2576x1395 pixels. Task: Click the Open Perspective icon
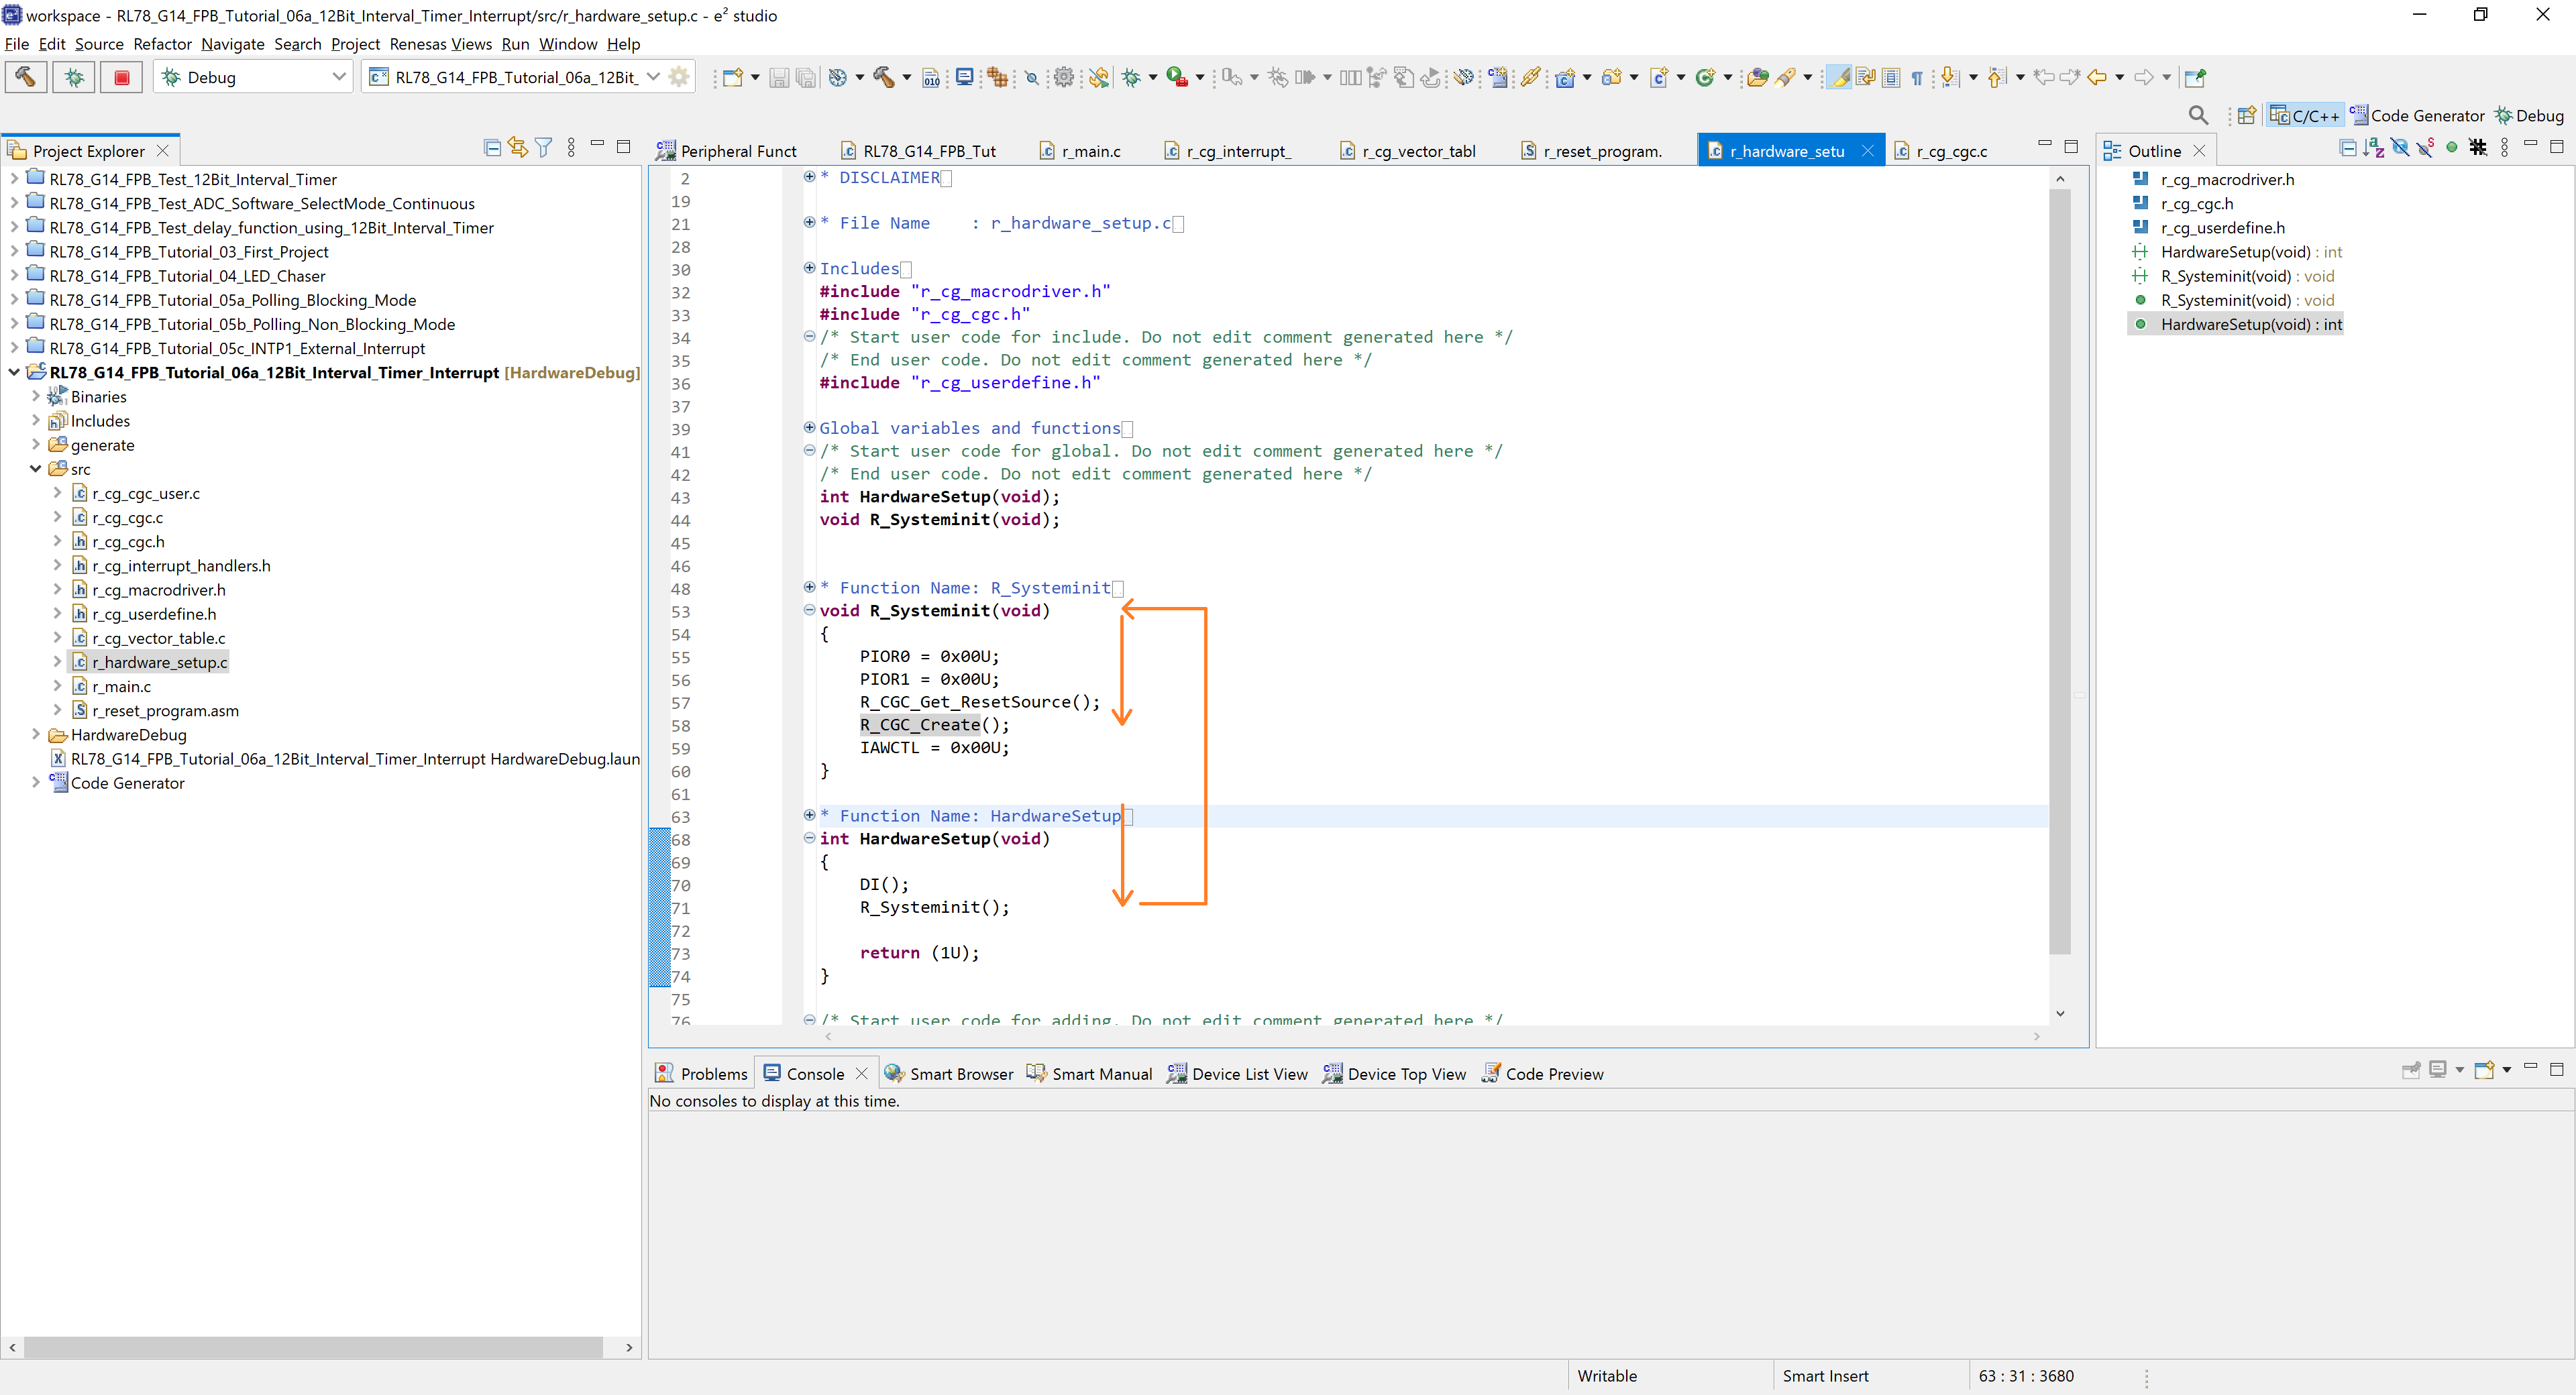click(2247, 115)
